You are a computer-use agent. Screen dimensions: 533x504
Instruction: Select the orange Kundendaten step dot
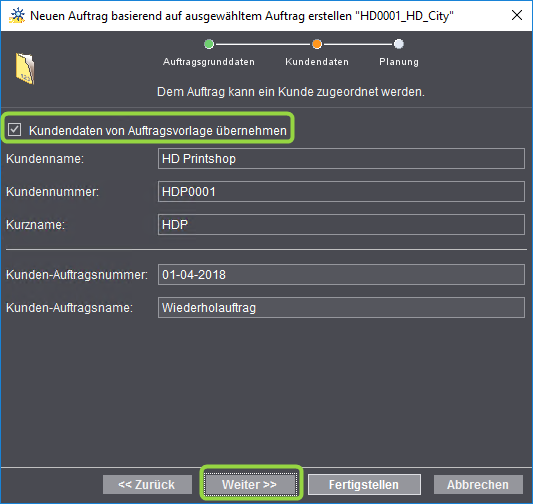pyautogui.click(x=317, y=44)
